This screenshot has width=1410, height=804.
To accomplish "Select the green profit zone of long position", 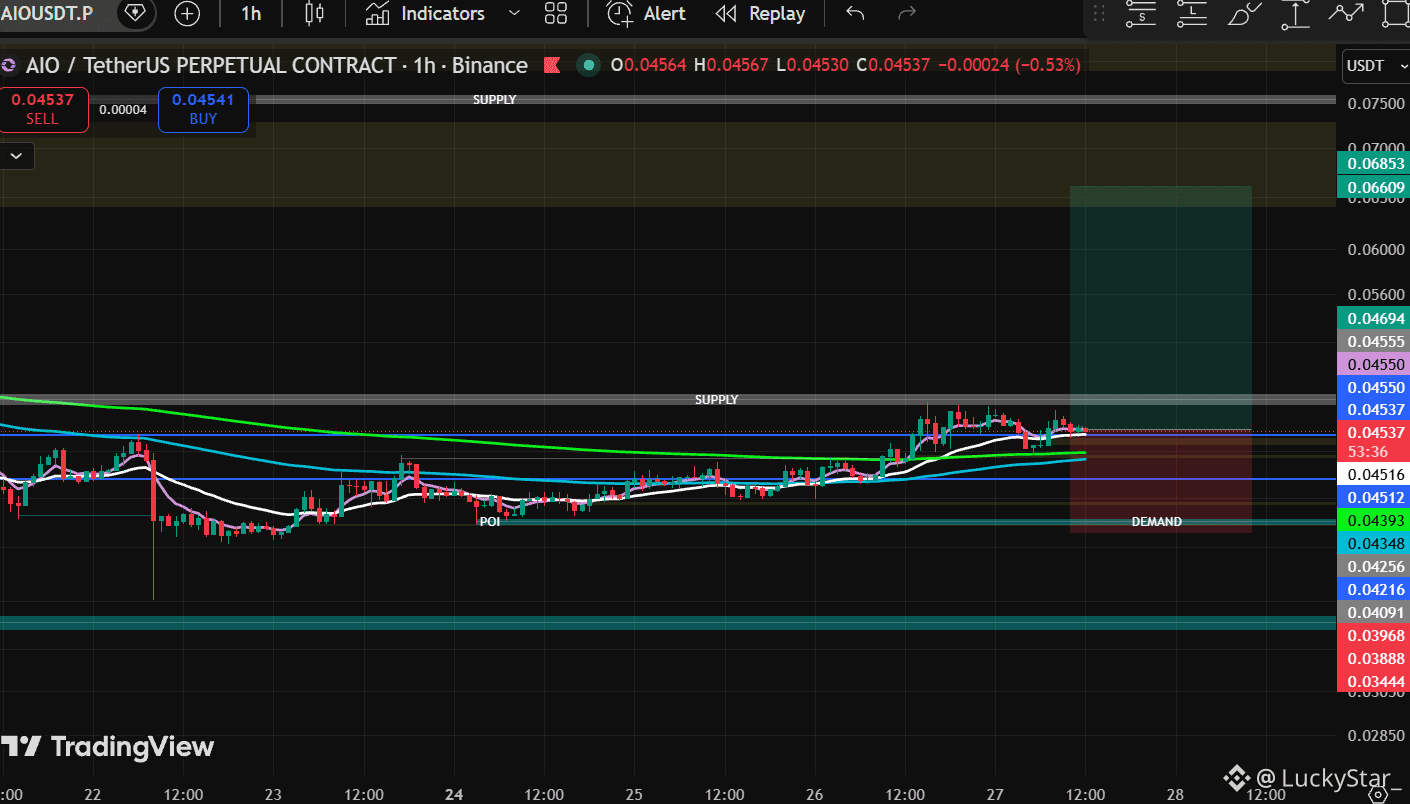I will (x=1161, y=307).
